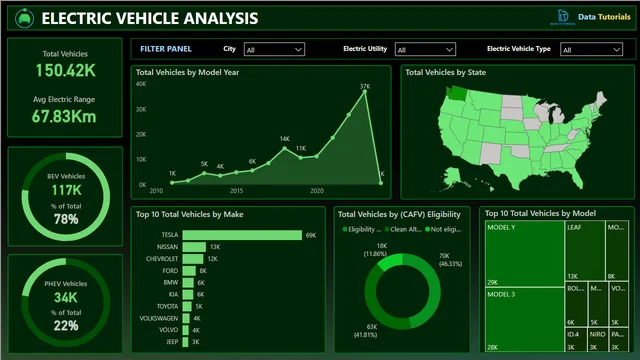Click the 11K data point on line chart
The height and width of the screenshot is (360, 640).
(301, 157)
